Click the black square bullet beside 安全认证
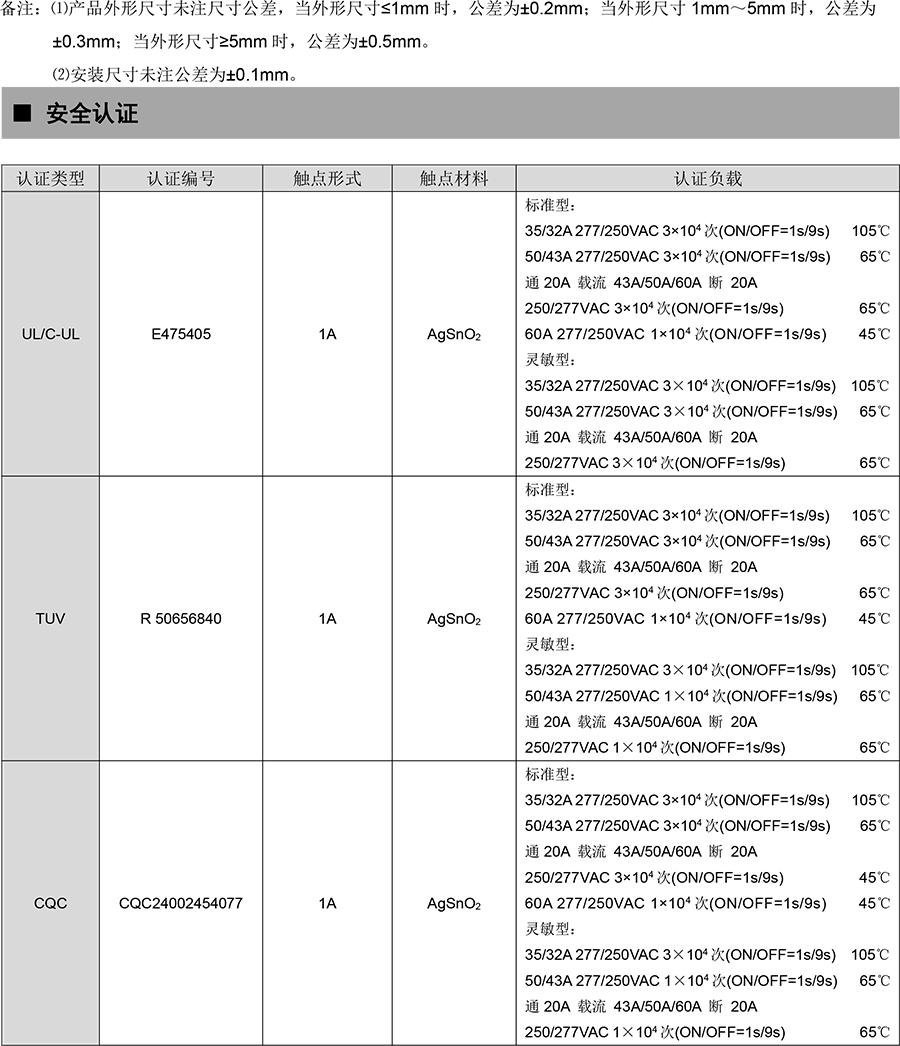Image resolution: width=900 pixels, height=1046 pixels. [21, 114]
